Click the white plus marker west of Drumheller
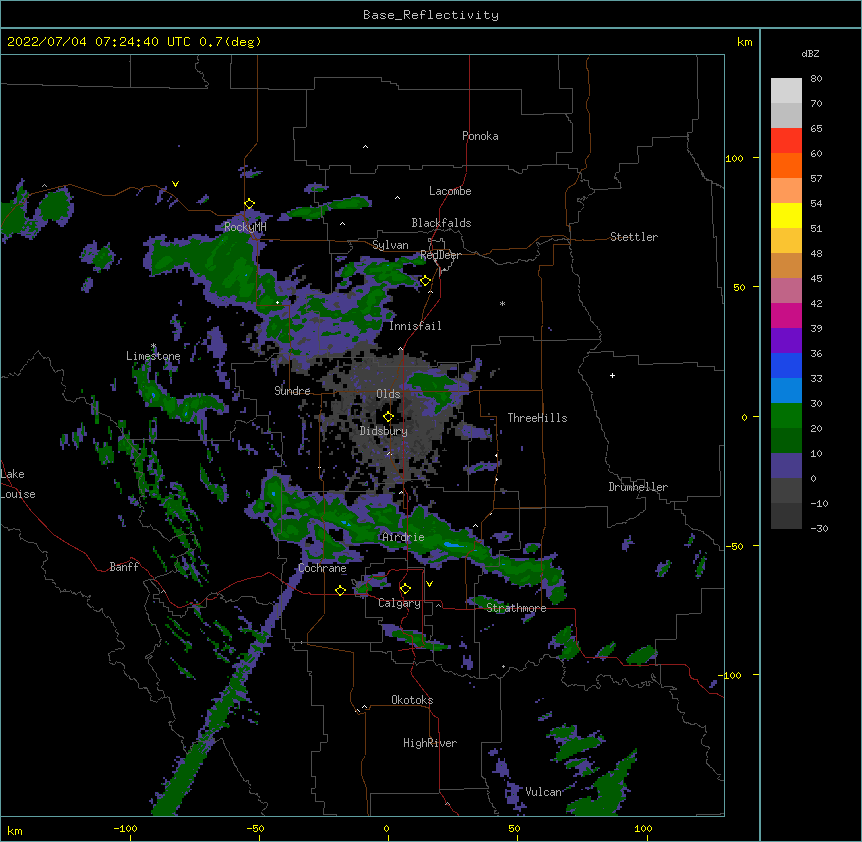862x842 pixels. coord(612,375)
